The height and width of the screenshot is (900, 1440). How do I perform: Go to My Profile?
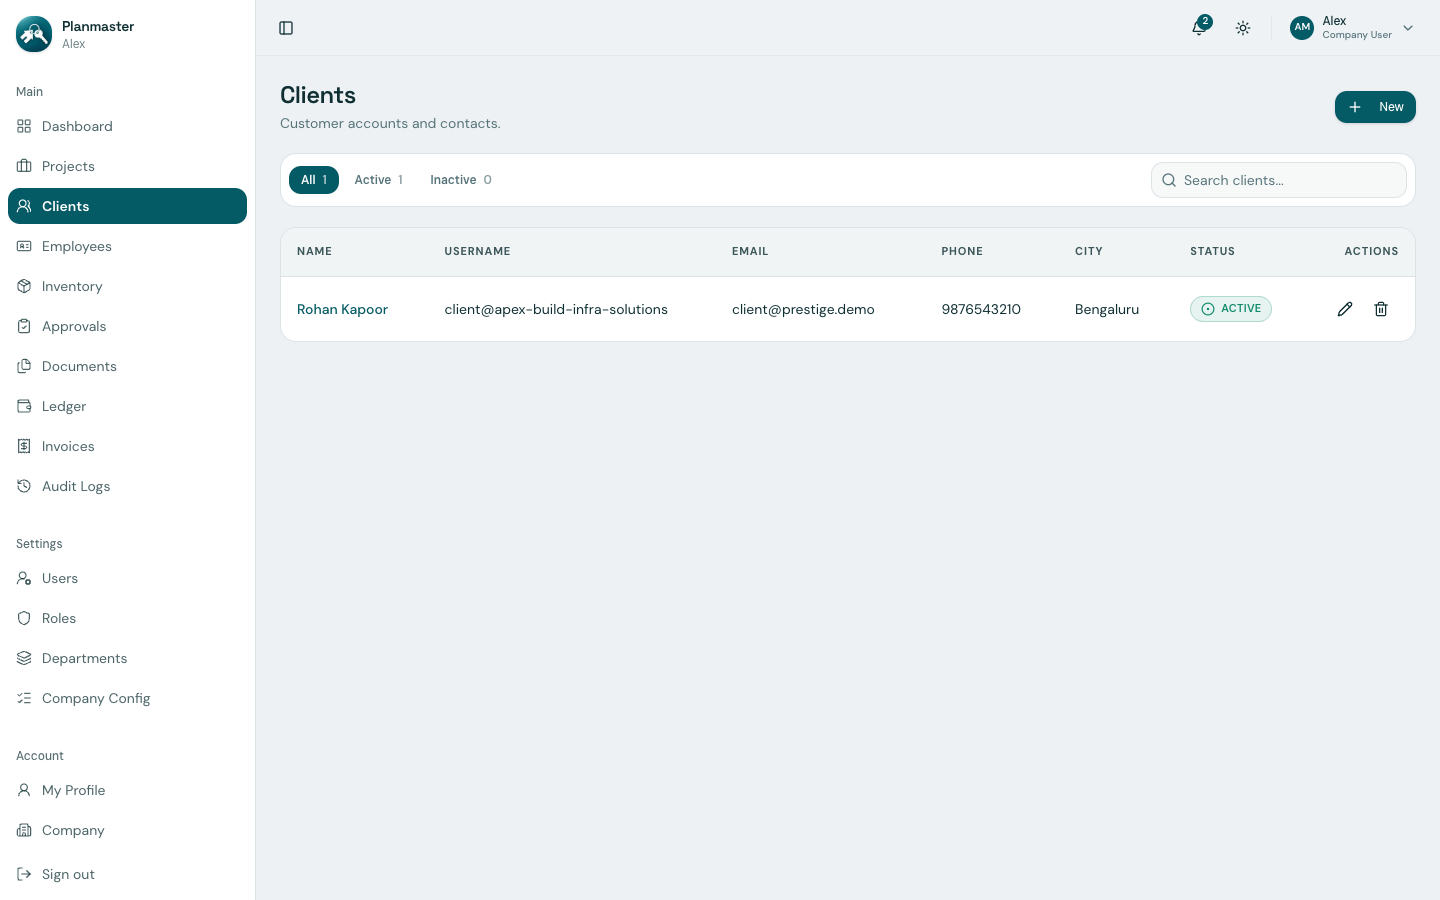click(x=127, y=790)
